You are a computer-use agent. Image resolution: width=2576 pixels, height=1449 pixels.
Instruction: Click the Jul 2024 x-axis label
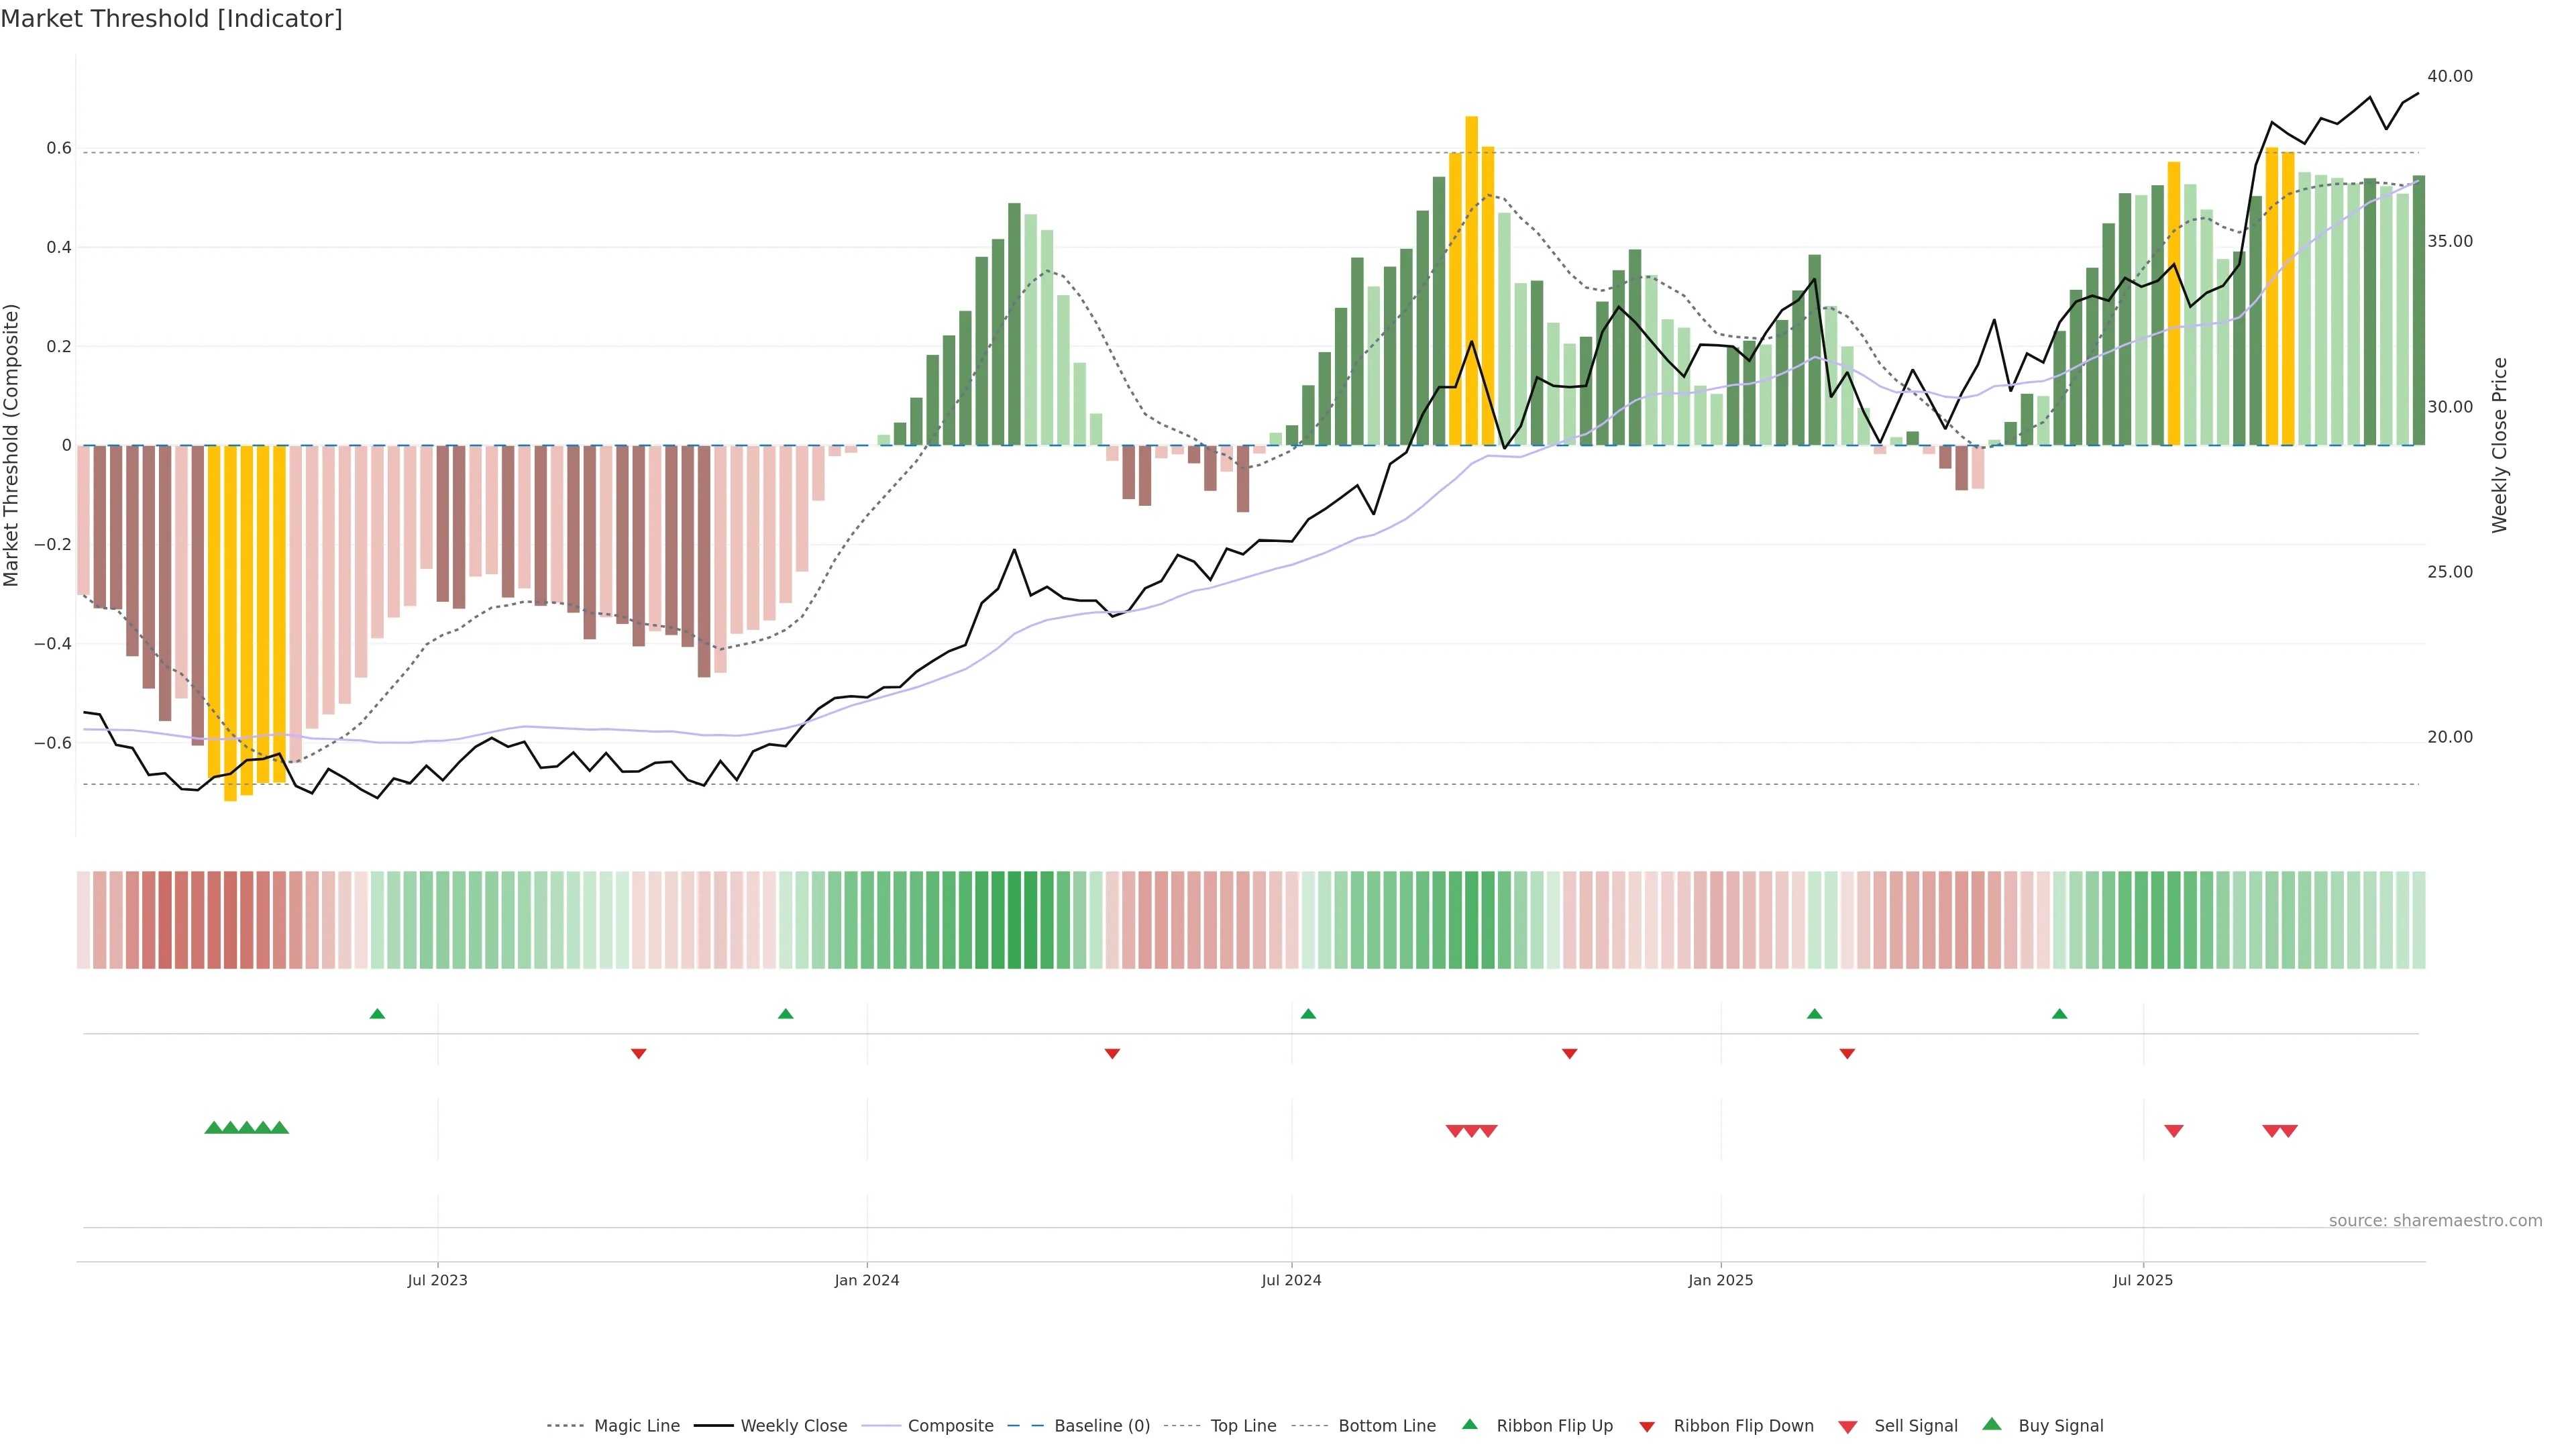coord(1291,1280)
